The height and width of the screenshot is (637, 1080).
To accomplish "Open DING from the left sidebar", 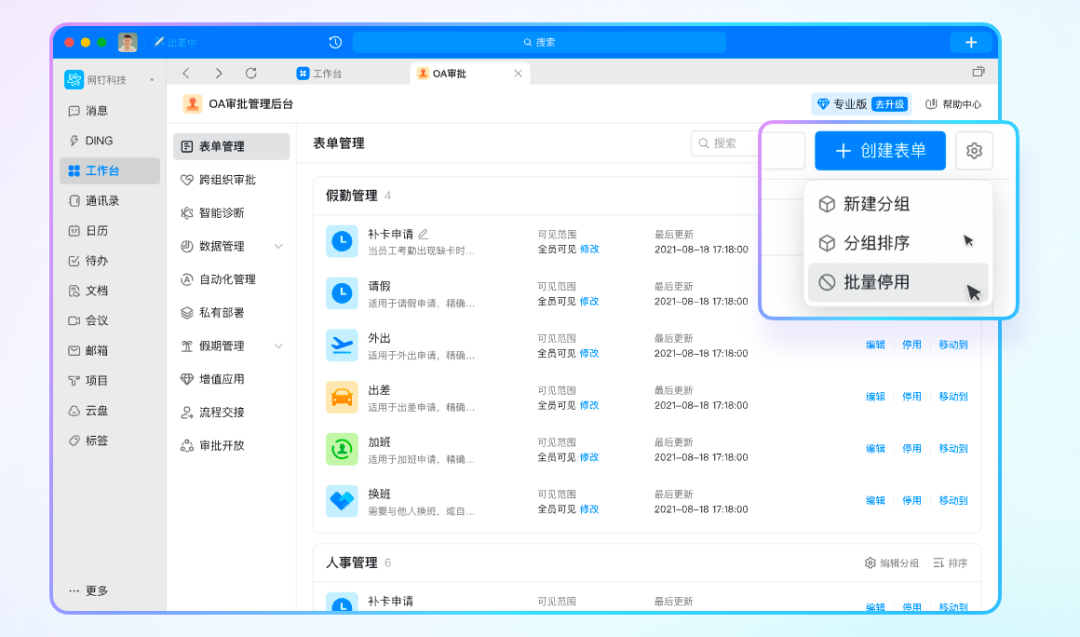I will pyautogui.click(x=99, y=141).
